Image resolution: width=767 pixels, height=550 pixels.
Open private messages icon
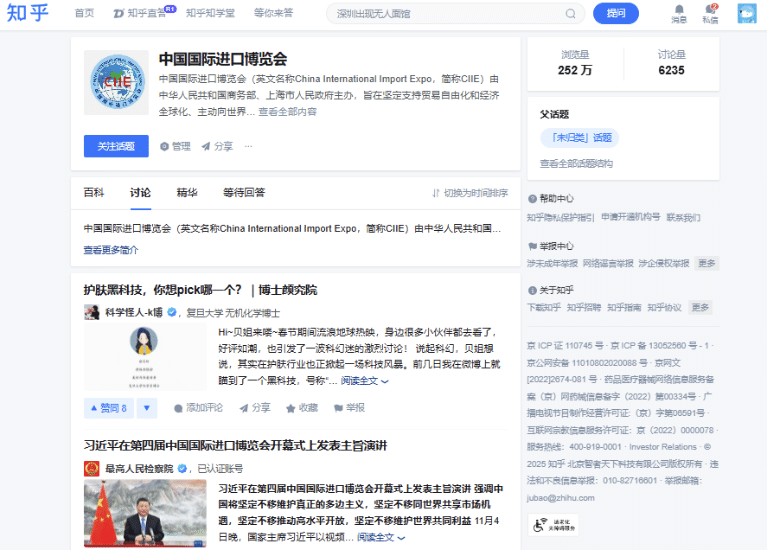point(710,9)
